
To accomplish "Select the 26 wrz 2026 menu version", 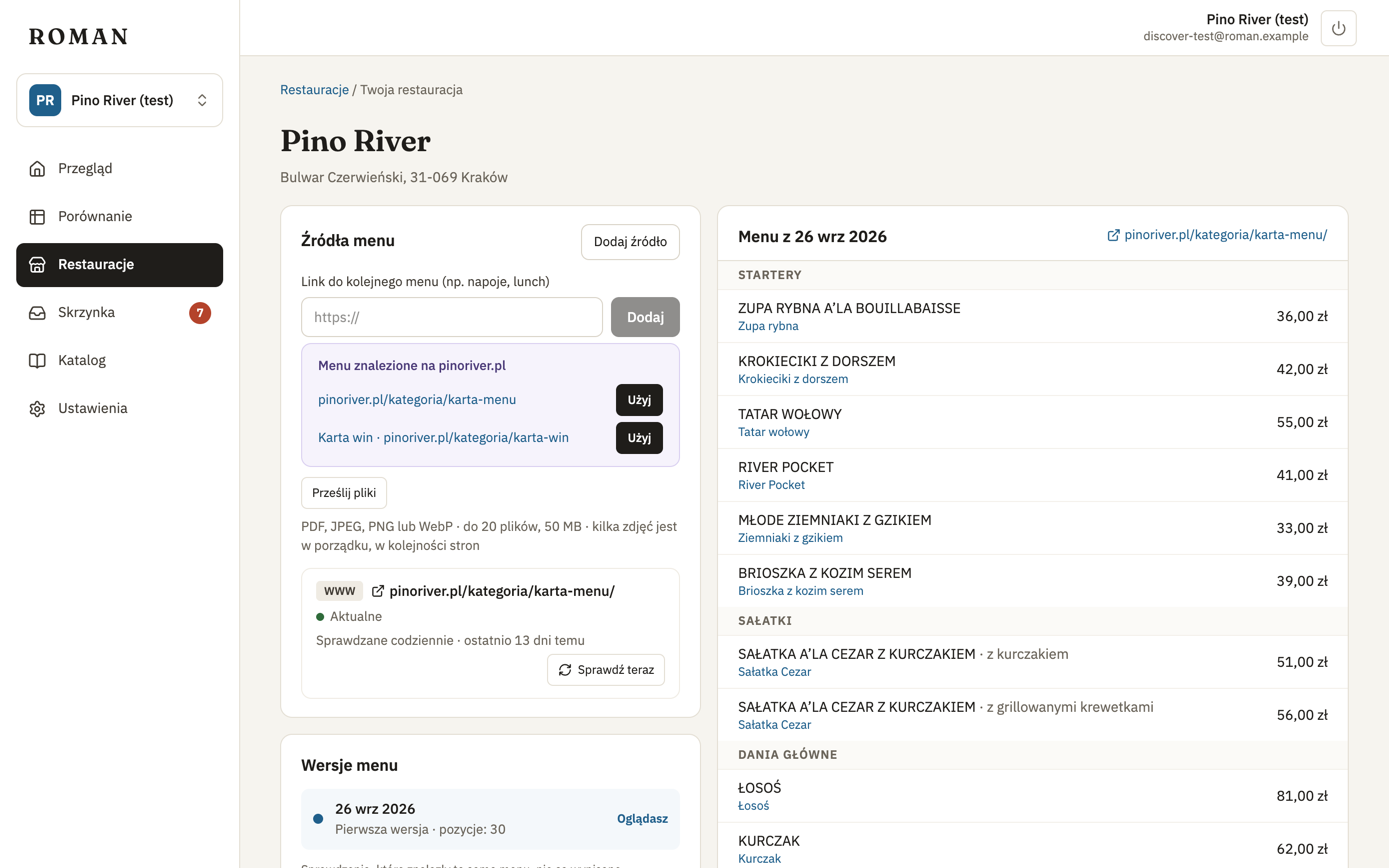I will [x=490, y=818].
